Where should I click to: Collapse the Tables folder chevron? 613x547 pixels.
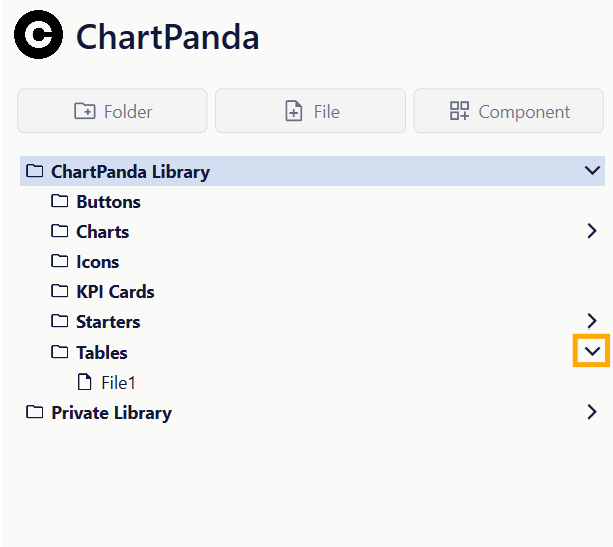click(x=592, y=351)
